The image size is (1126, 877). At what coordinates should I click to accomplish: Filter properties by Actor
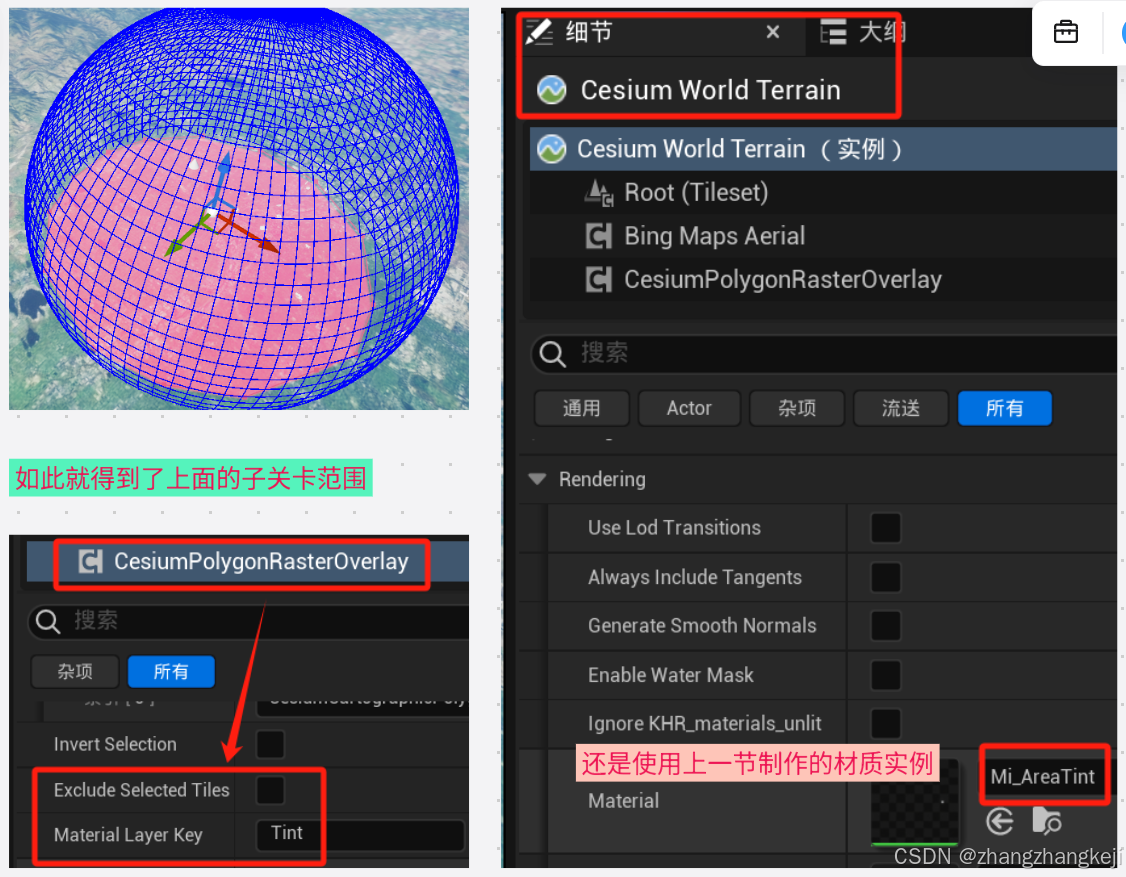coord(689,408)
